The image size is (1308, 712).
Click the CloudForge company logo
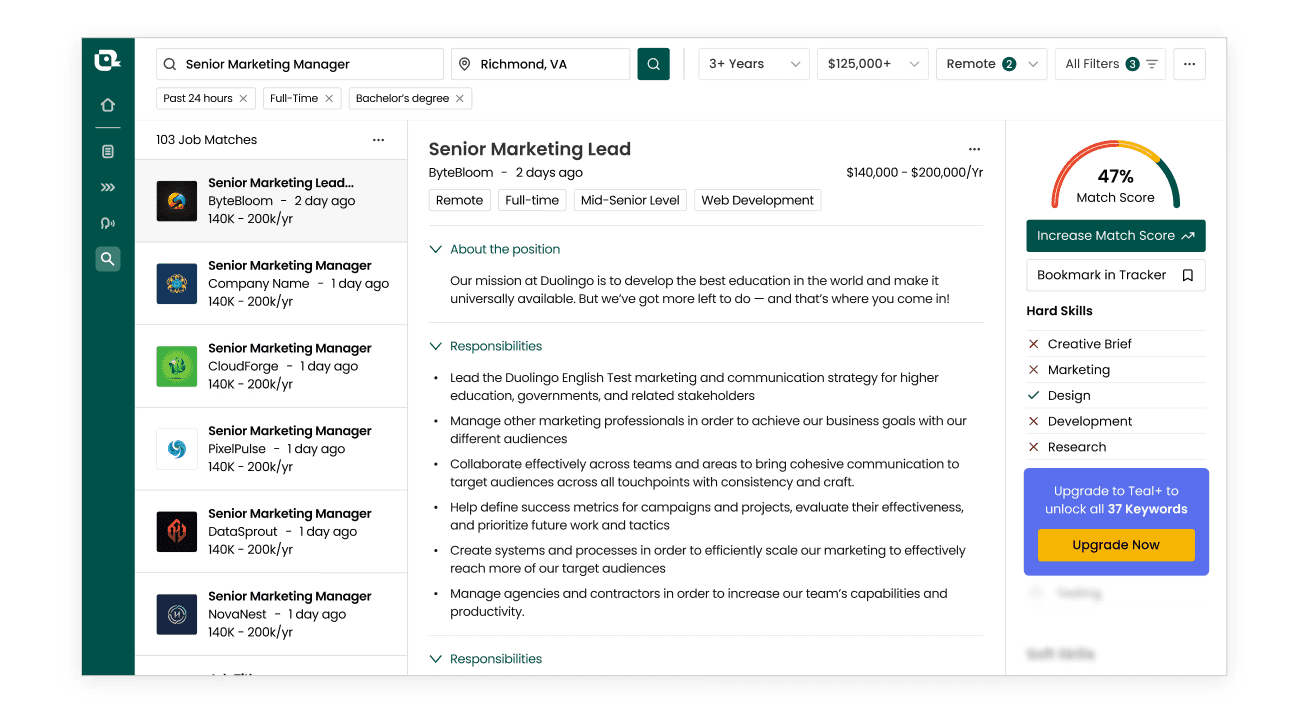177,367
